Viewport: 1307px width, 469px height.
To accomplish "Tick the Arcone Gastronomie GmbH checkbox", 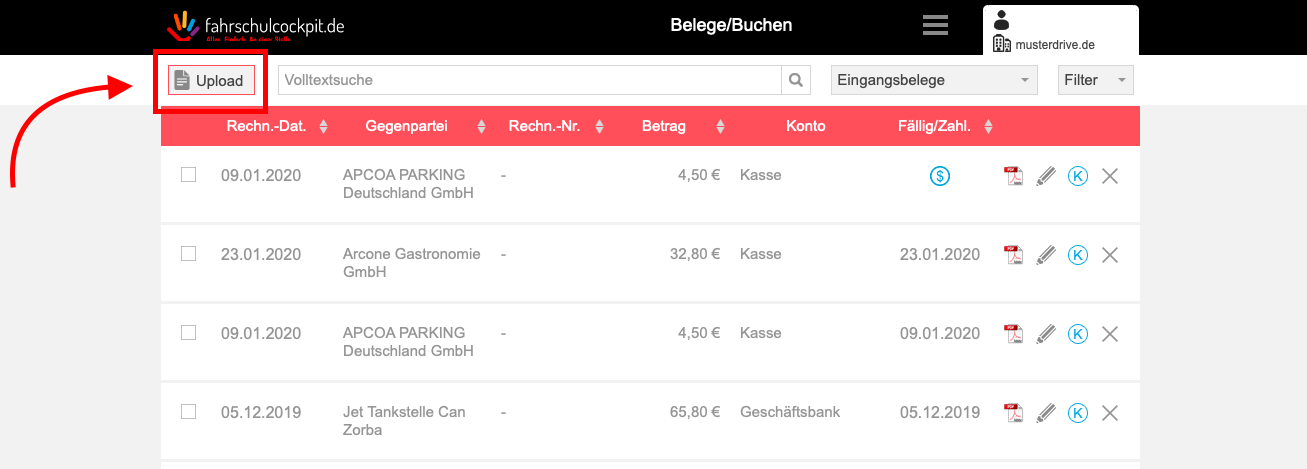I will [188, 254].
